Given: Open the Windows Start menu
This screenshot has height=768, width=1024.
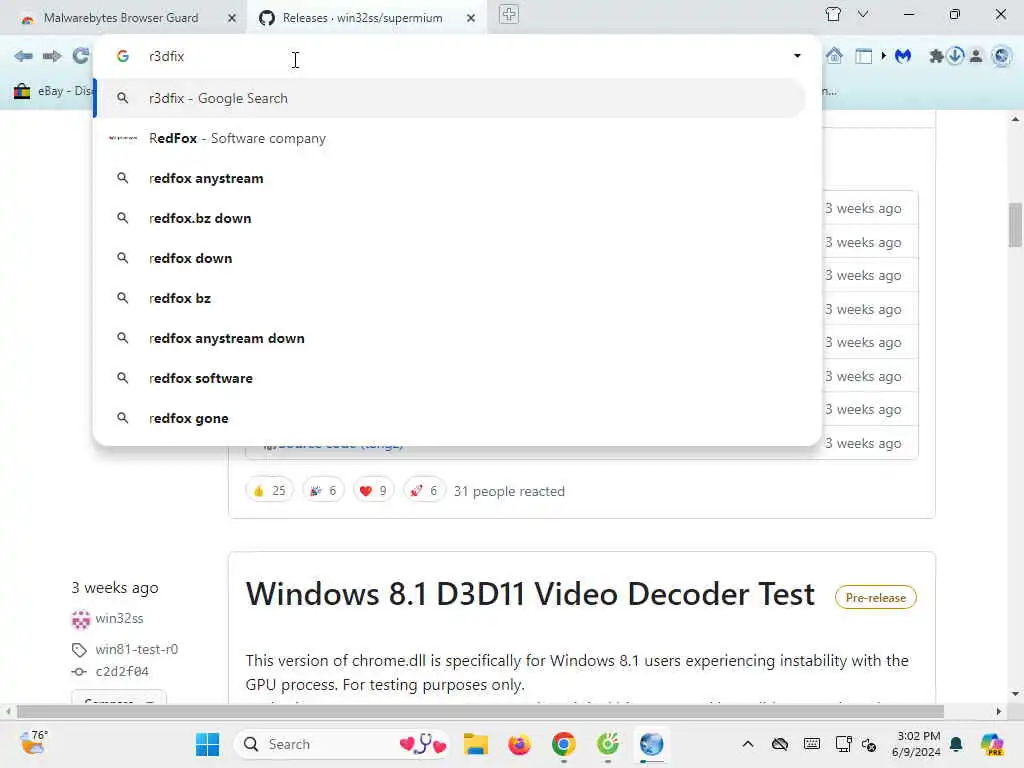Looking at the screenshot, I should coord(207,744).
